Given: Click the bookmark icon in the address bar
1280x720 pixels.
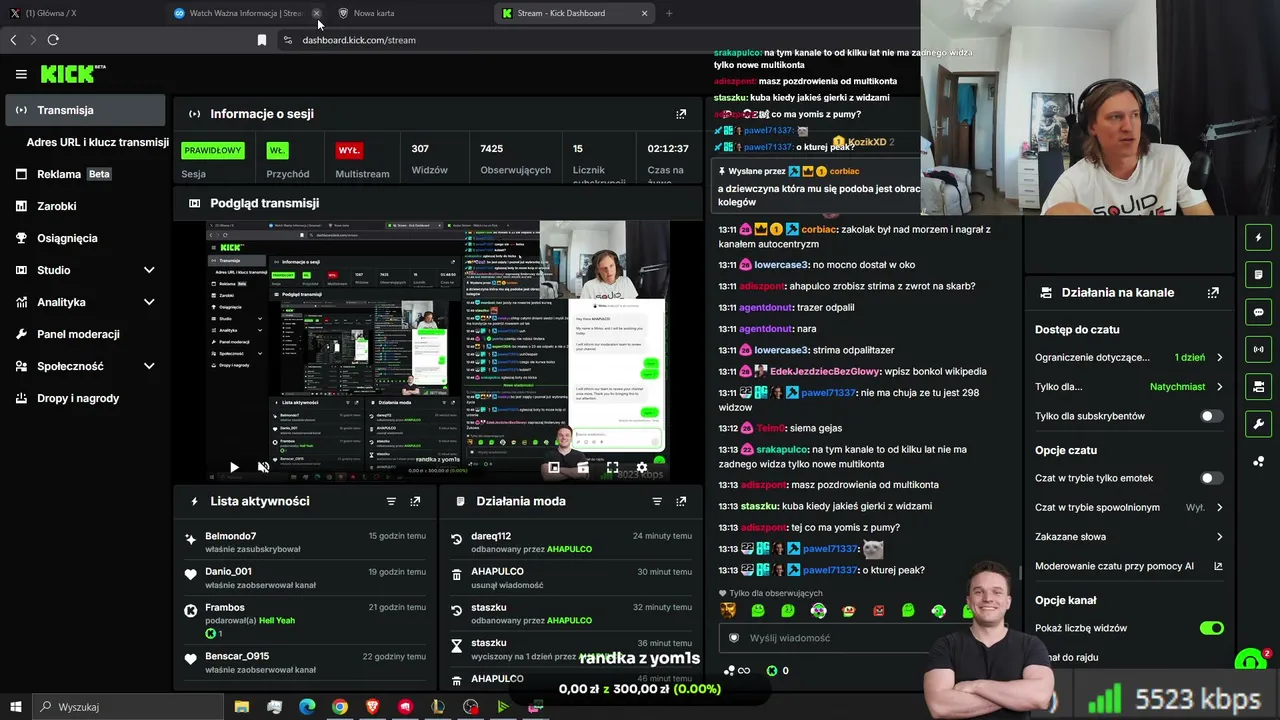Looking at the screenshot, I should 262,40.
